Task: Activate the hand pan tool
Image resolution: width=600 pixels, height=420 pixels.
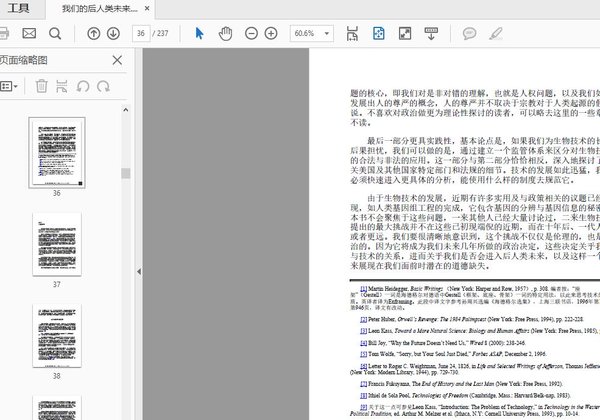Action: click(225, 34)
